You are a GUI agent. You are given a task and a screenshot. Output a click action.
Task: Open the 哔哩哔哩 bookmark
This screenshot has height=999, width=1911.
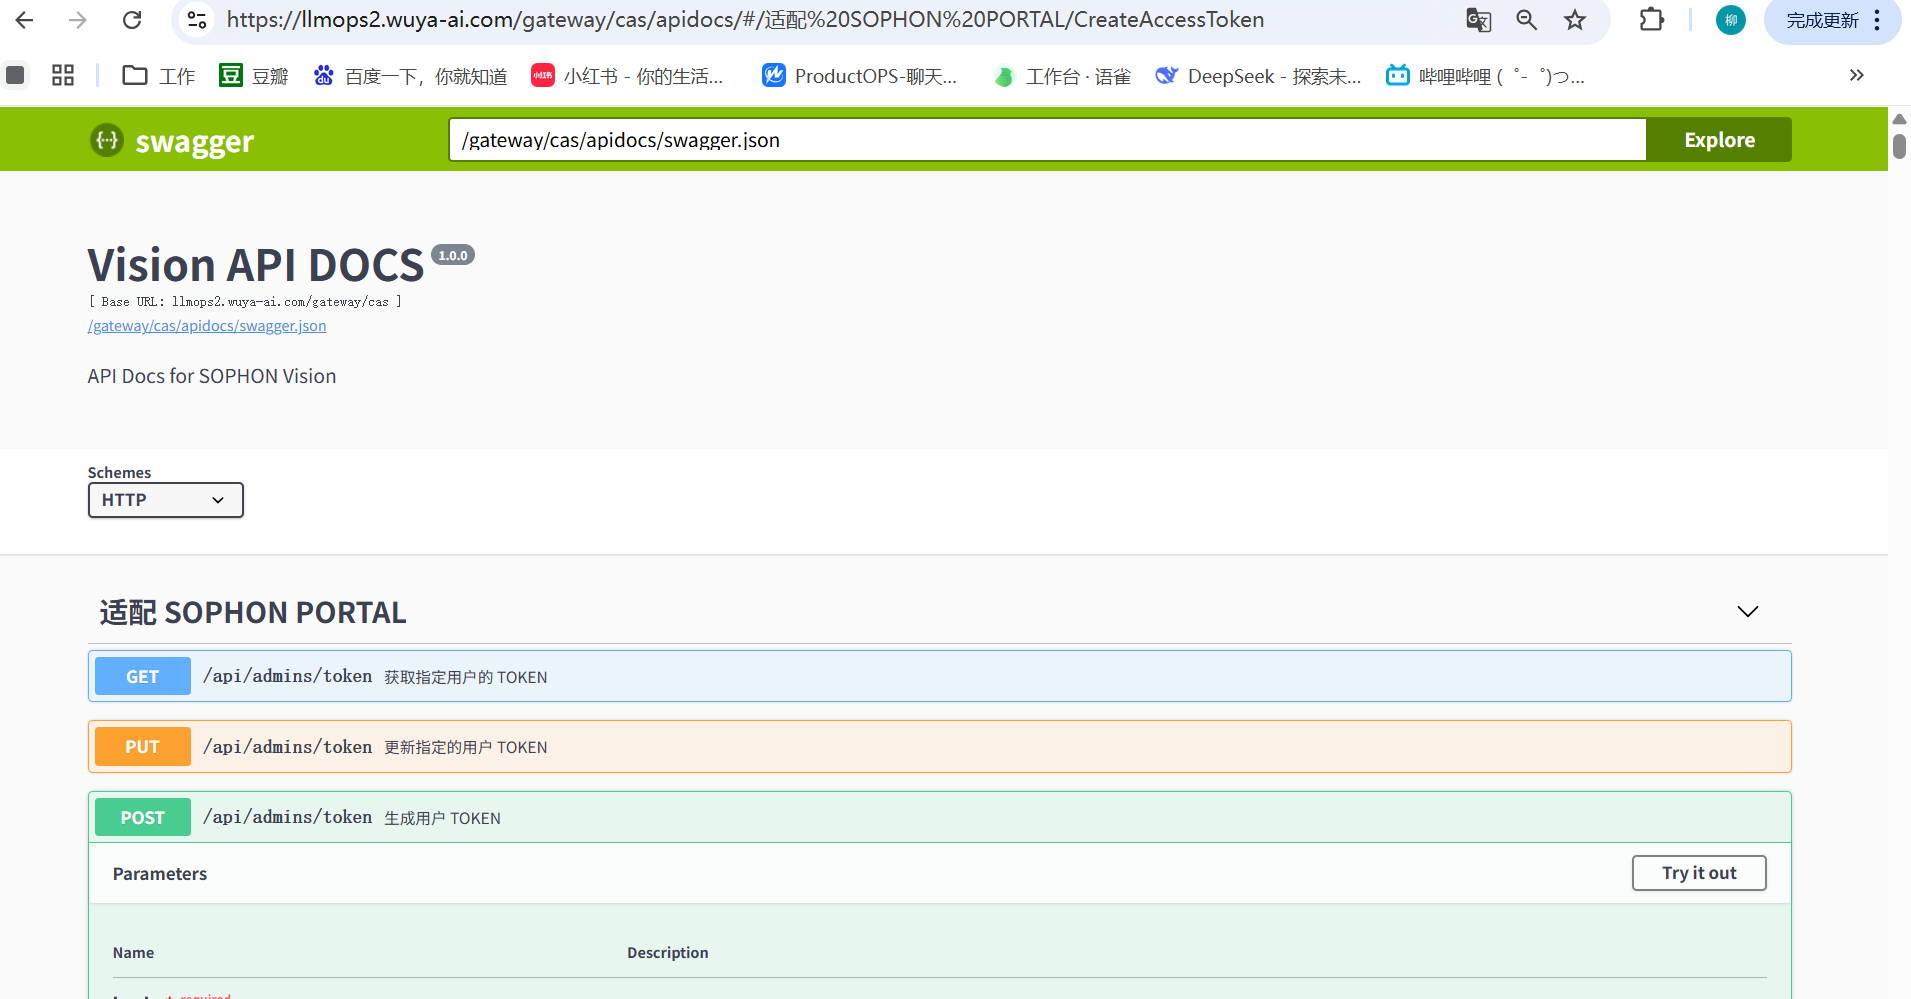[x=1485, y=76]
